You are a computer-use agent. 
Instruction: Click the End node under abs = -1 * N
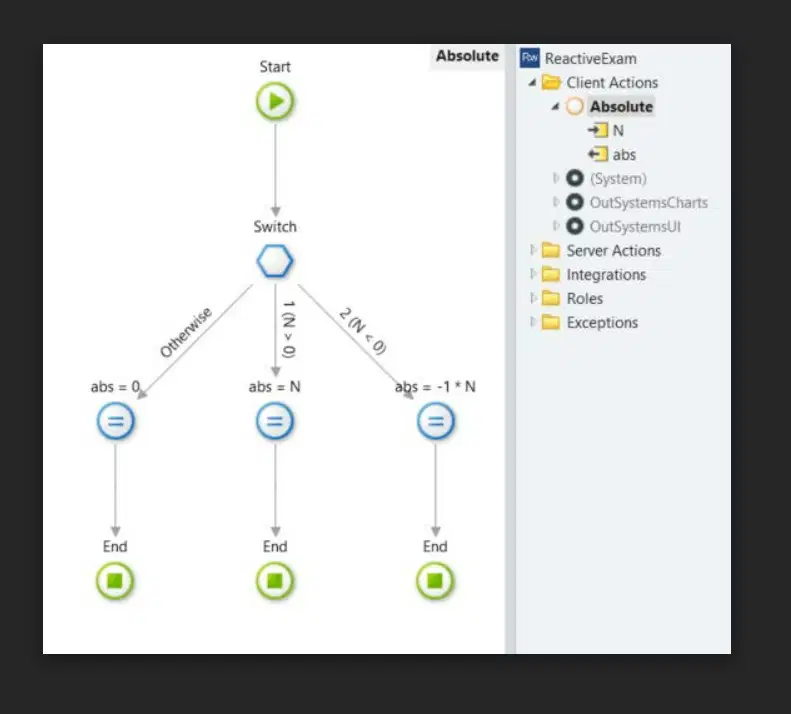tap(435, 581)
